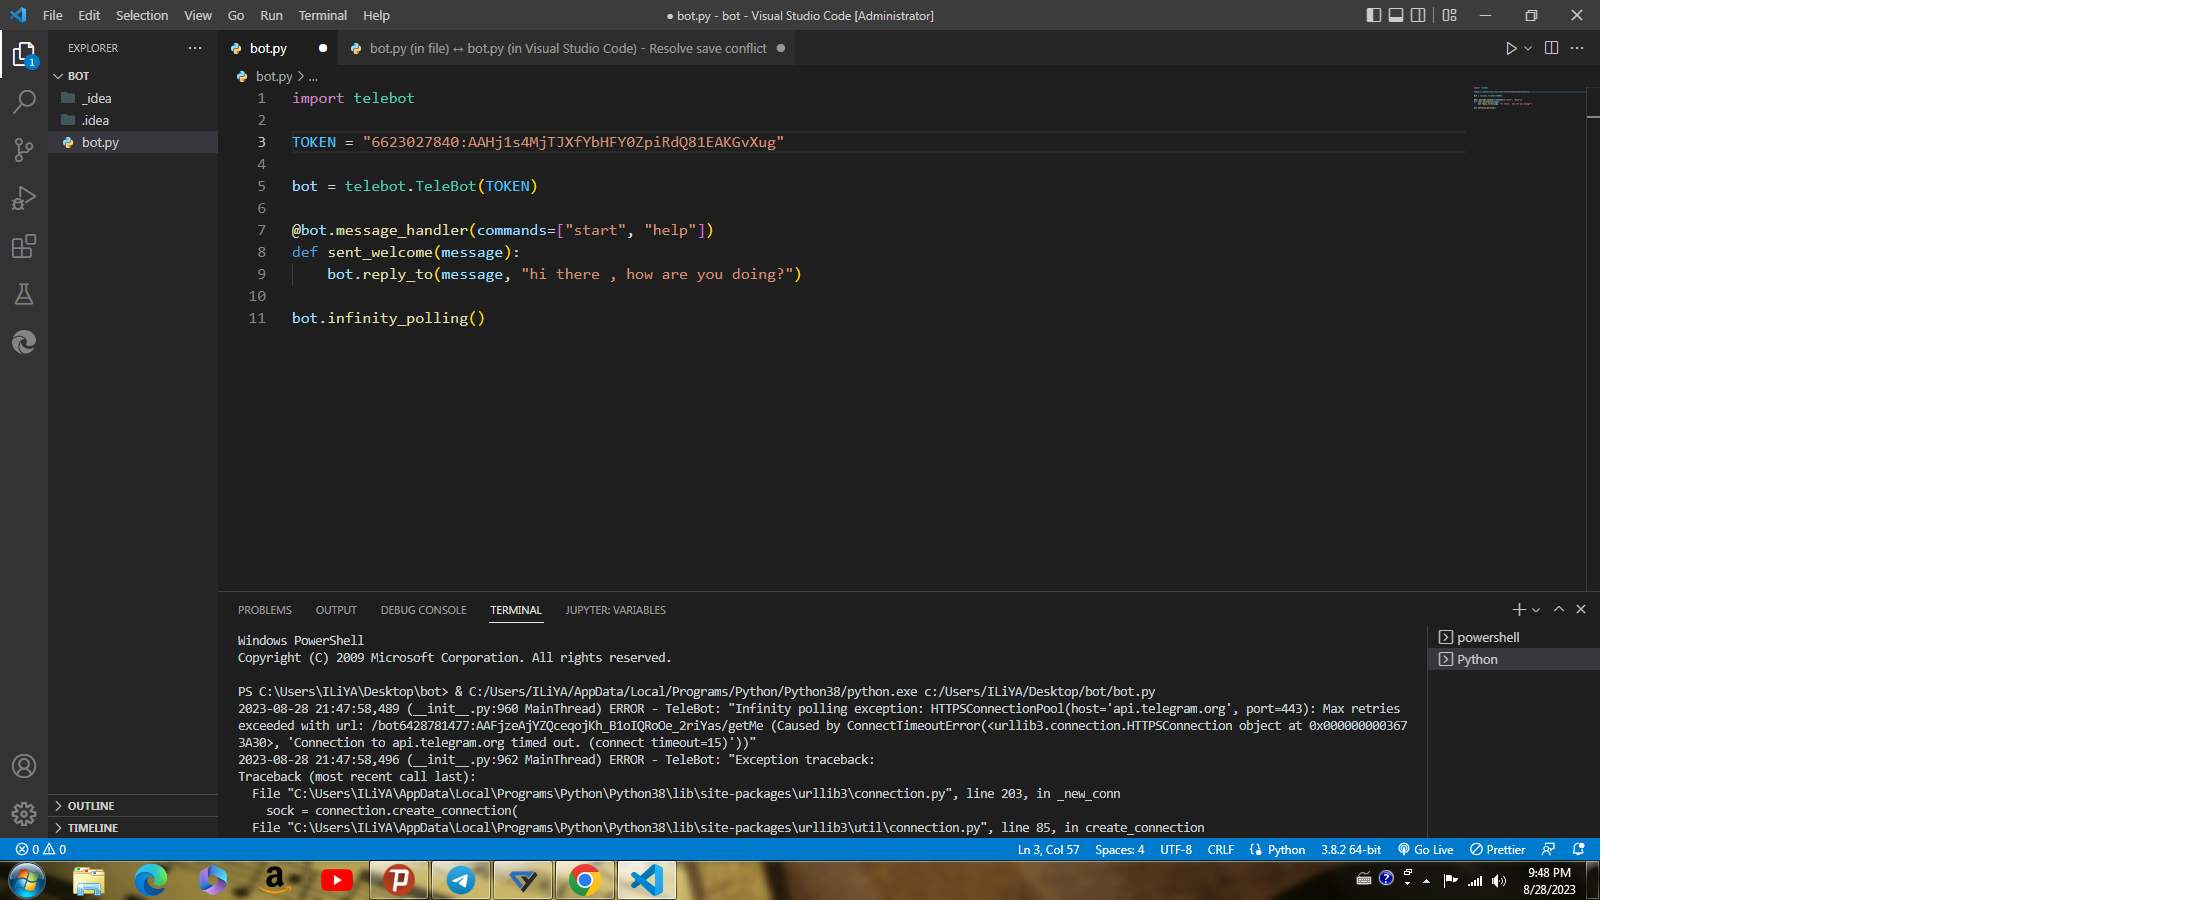
Task: Expand the OUTLINE section
Action: pos(90,806)
